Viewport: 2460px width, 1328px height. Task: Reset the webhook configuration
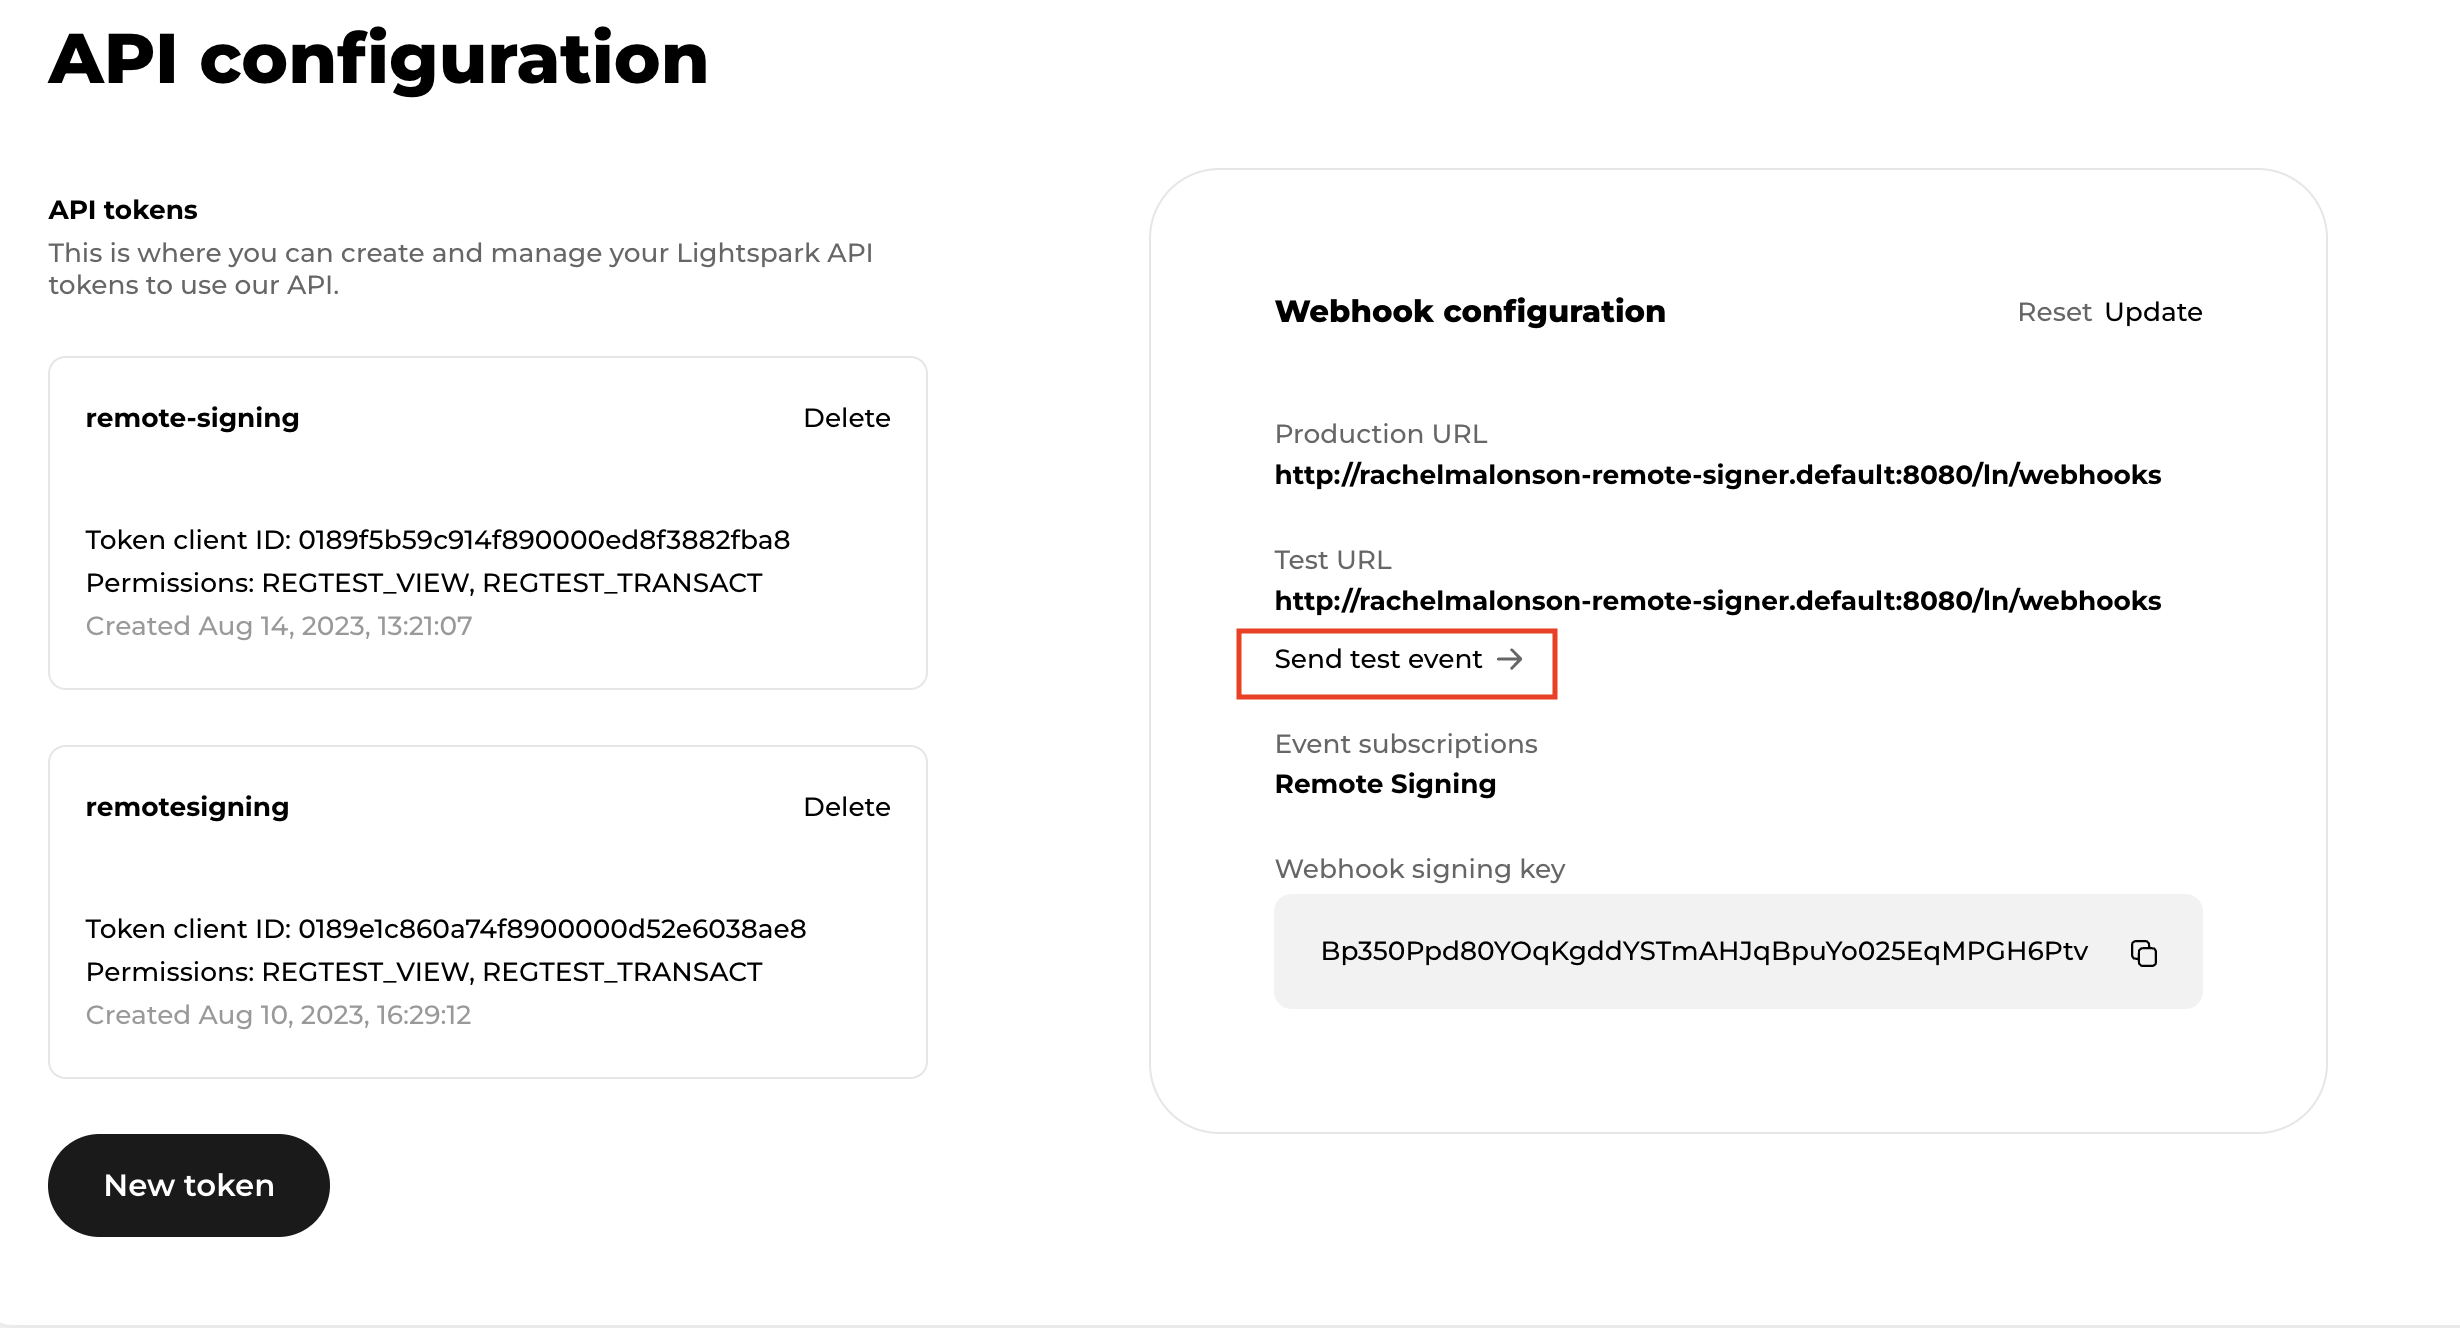2054,311
